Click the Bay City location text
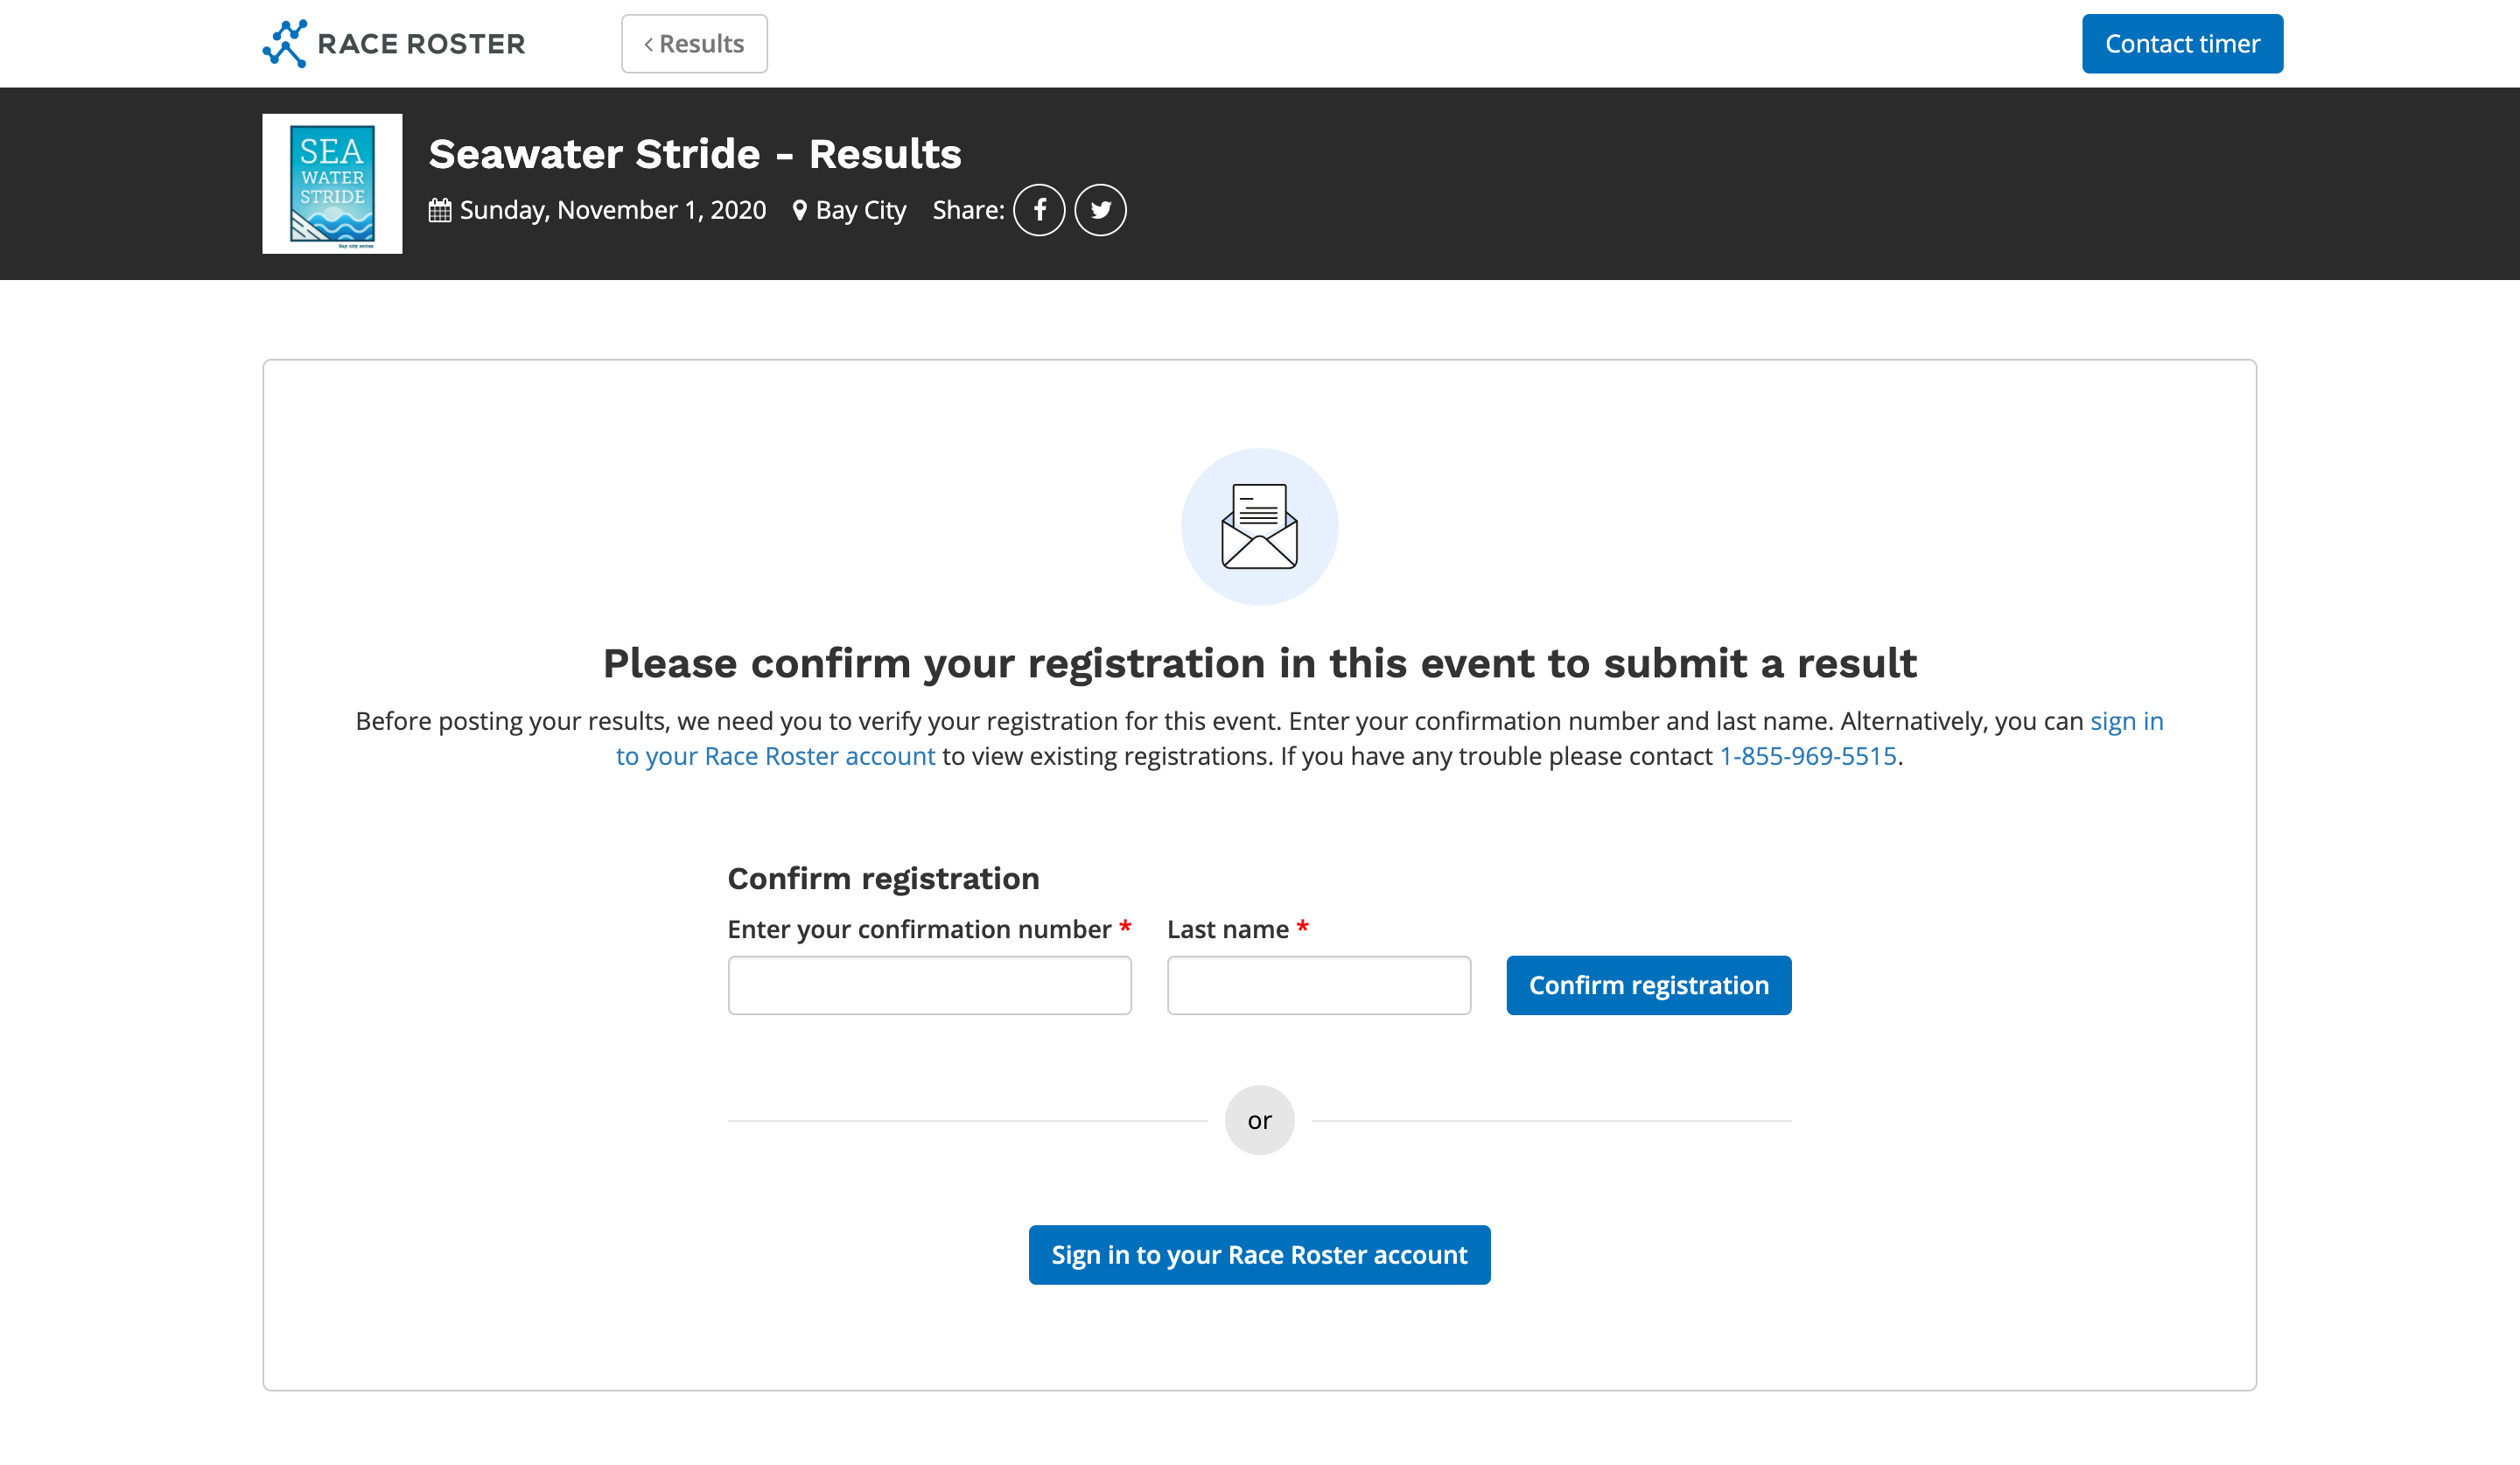The width and height of the screenshot is (2520, 1465). 860,211
